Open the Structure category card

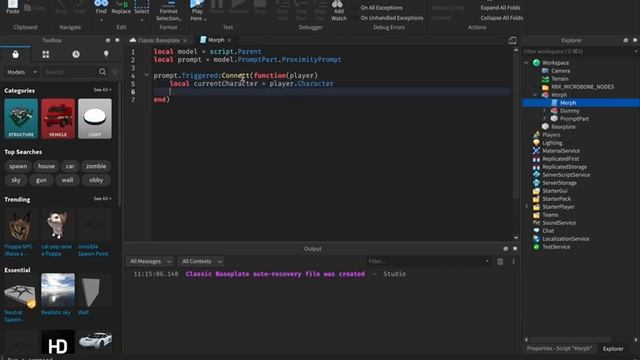coord(21,118)
